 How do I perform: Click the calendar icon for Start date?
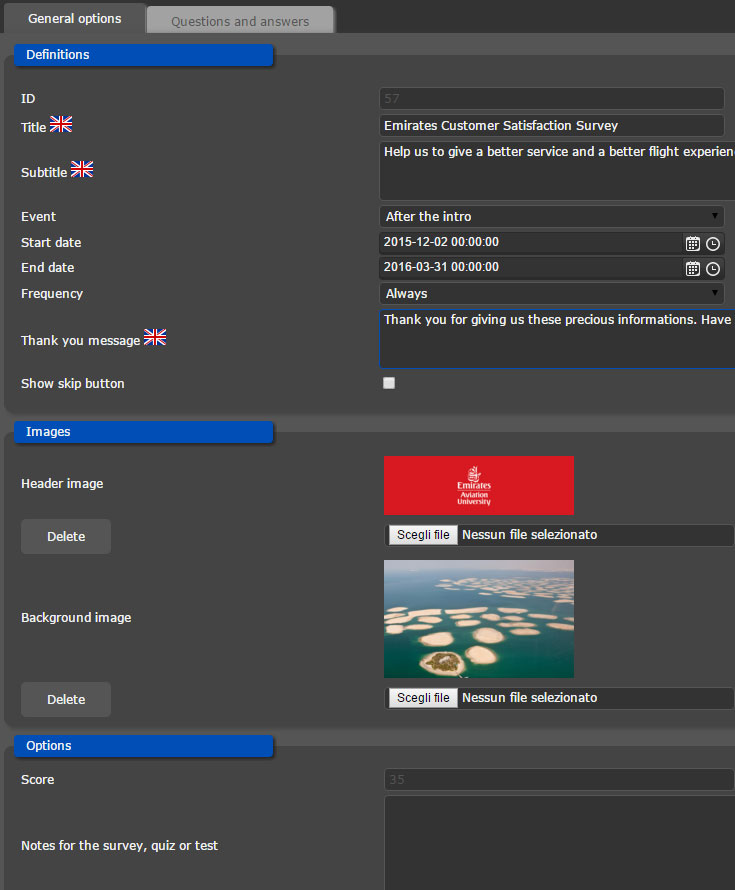693,243
